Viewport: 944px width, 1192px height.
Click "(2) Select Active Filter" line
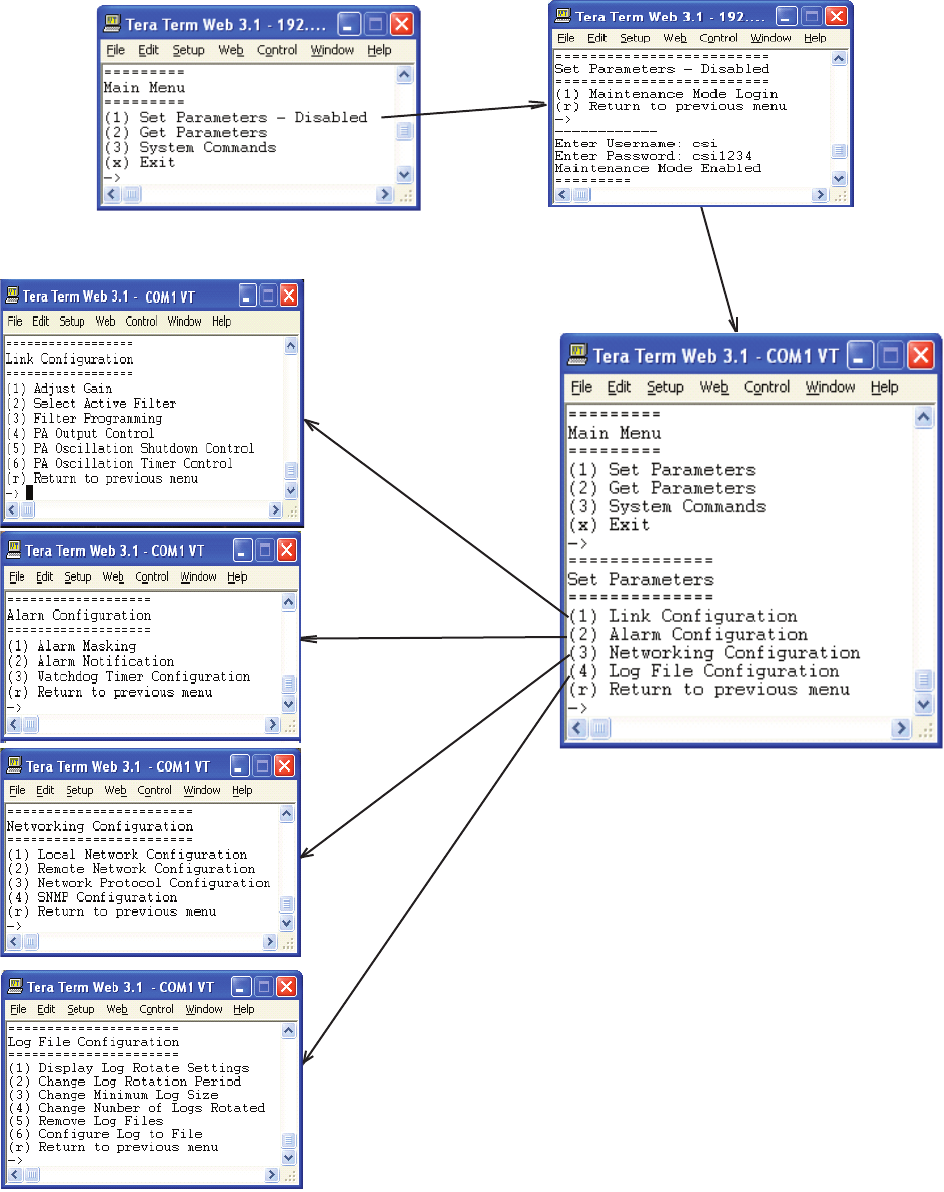[92, 404]
